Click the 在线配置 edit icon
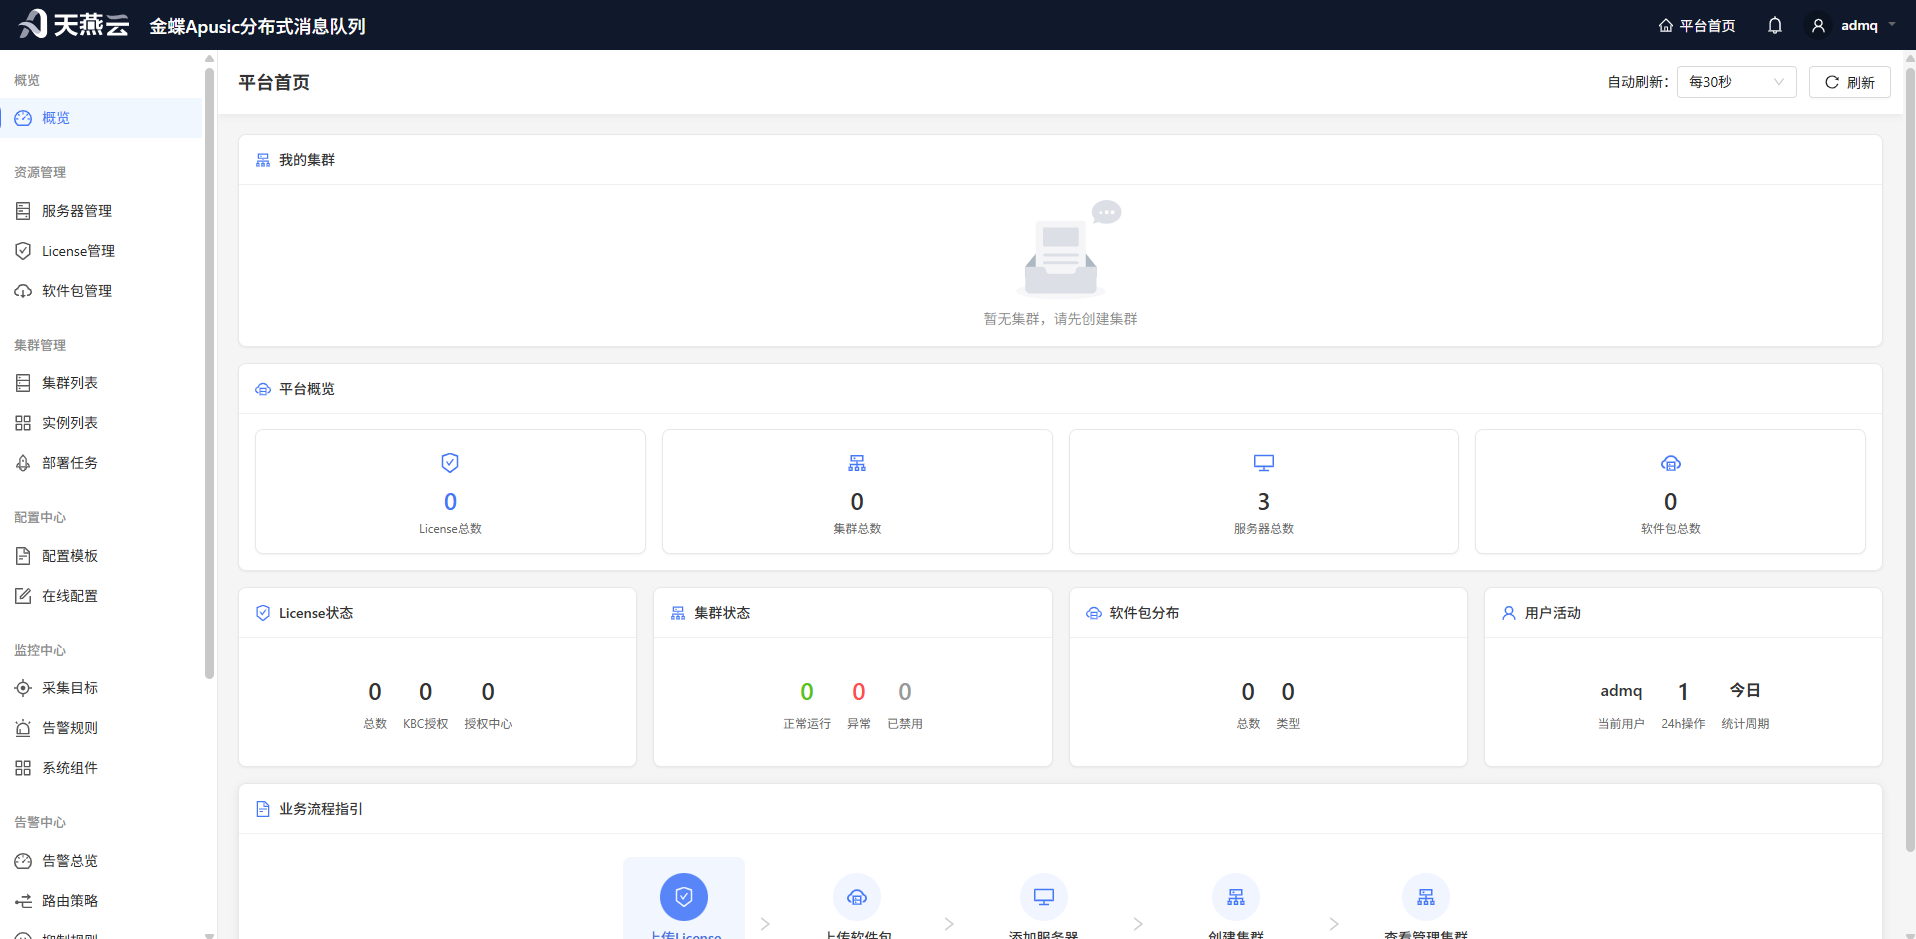This screenshot has width=1916, height=939. click(x=23, y=596)
